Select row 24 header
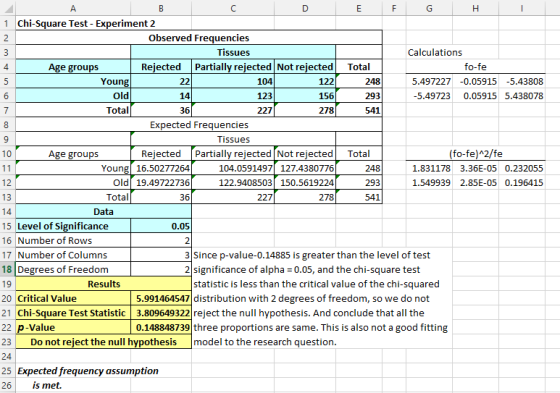The width and height of the screenshot is (560, 393). [8, 356]
